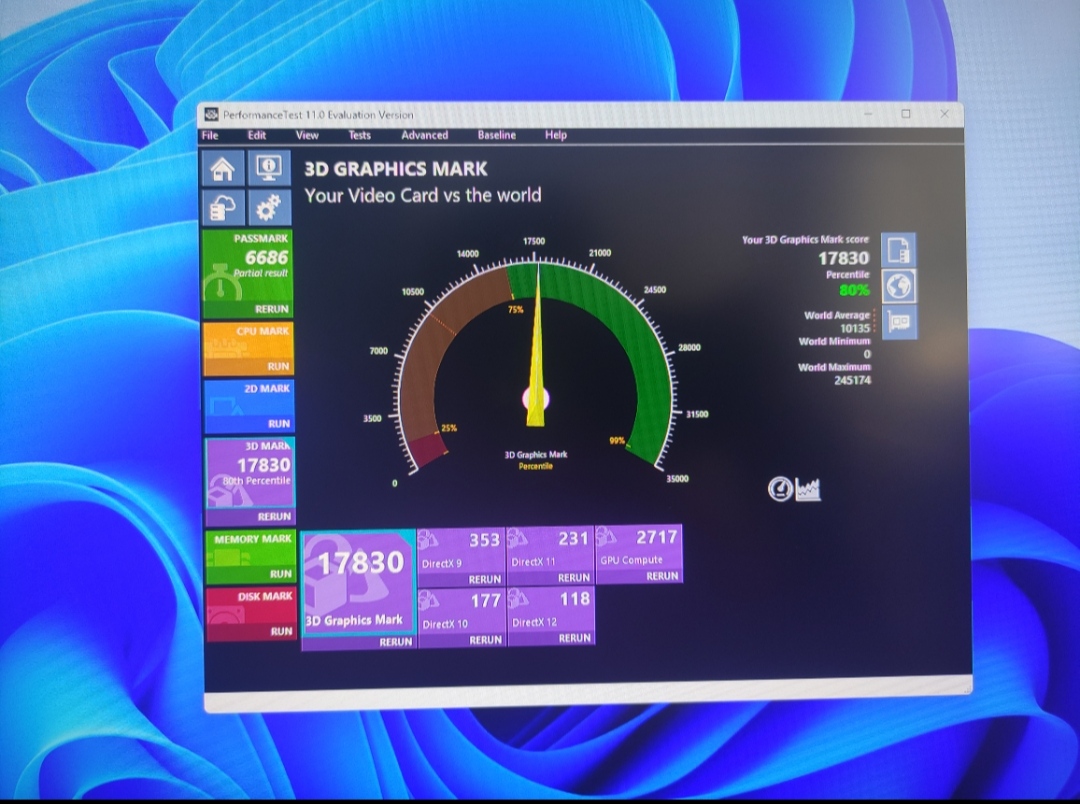Run the CPU Mark test
This screenshot has width=1080, height=804.
[x=278, y=367]
